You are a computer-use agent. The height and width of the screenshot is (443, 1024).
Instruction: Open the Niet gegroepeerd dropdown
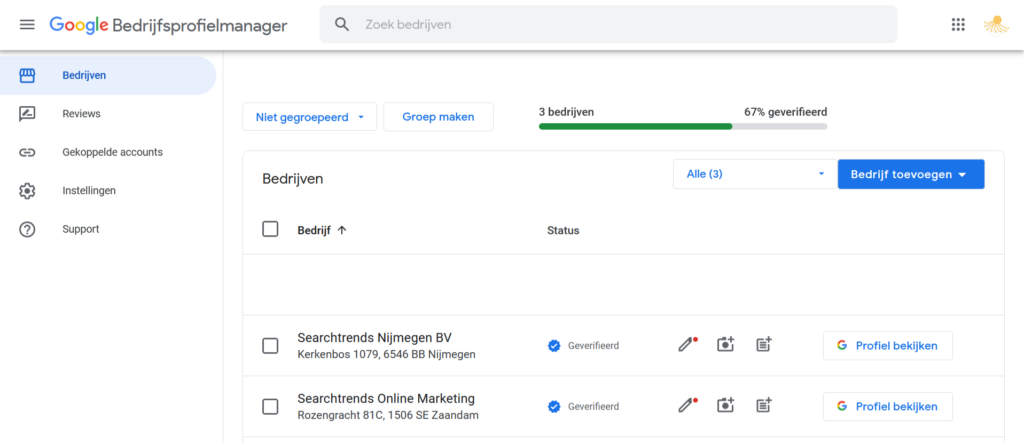click(310, 117)
